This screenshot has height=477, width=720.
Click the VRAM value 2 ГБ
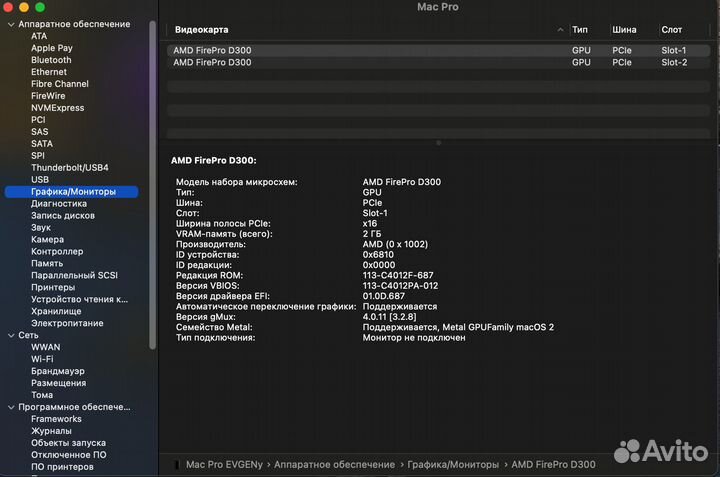371,234
